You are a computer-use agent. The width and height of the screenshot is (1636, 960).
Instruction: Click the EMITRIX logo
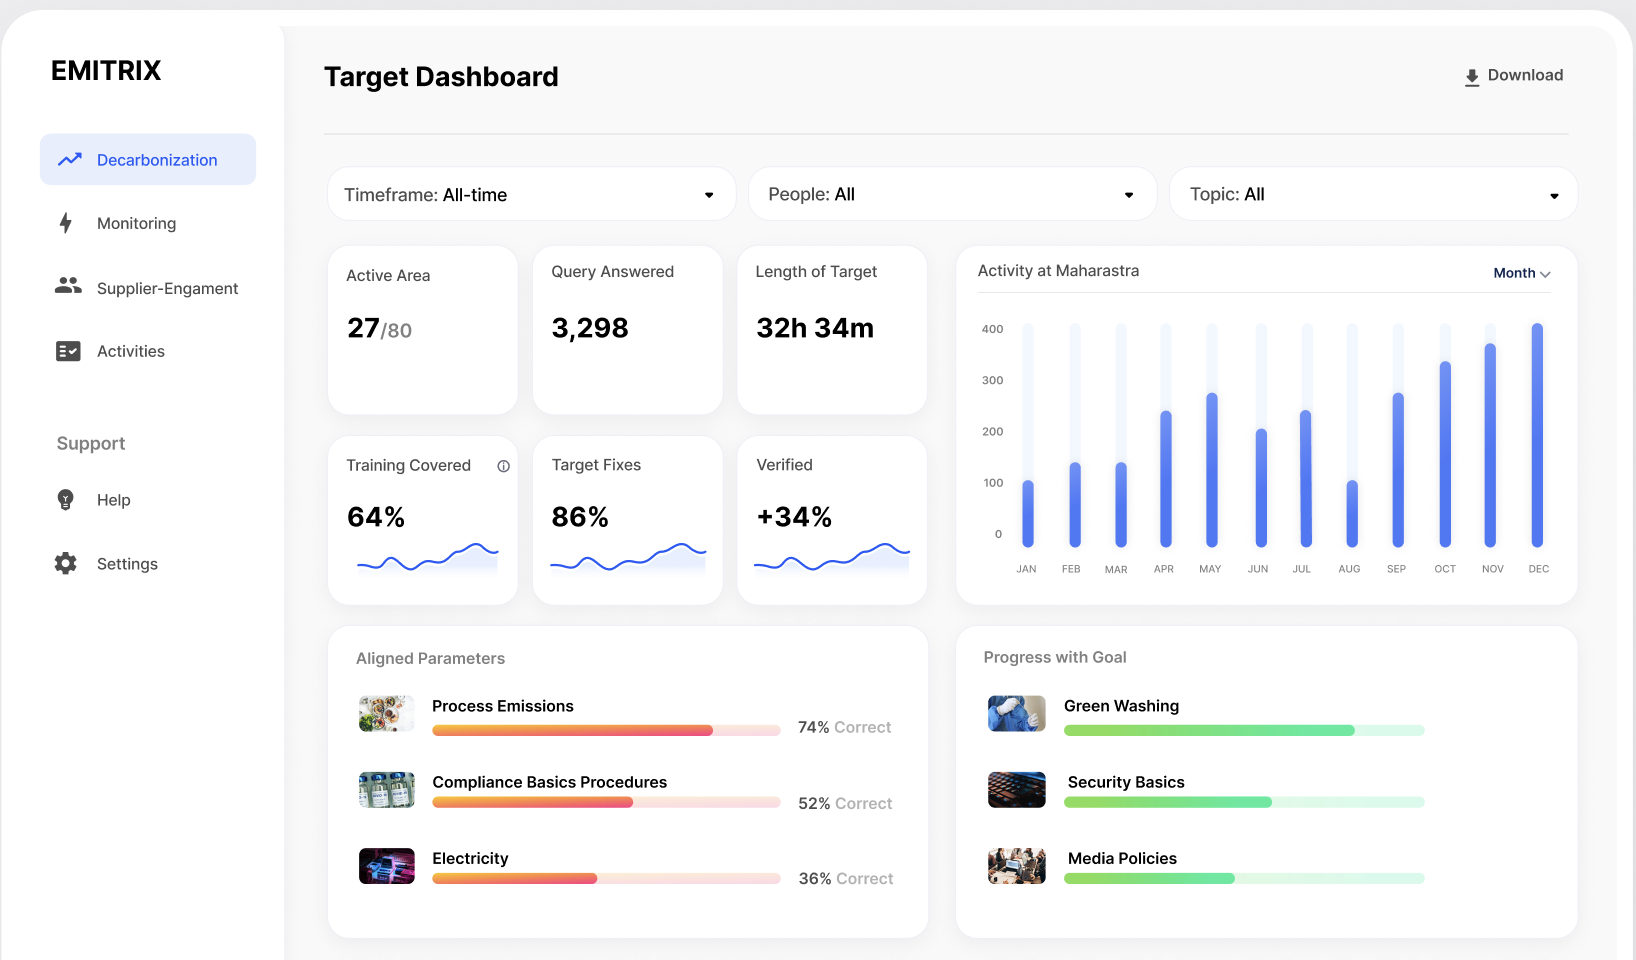point(105,70)
